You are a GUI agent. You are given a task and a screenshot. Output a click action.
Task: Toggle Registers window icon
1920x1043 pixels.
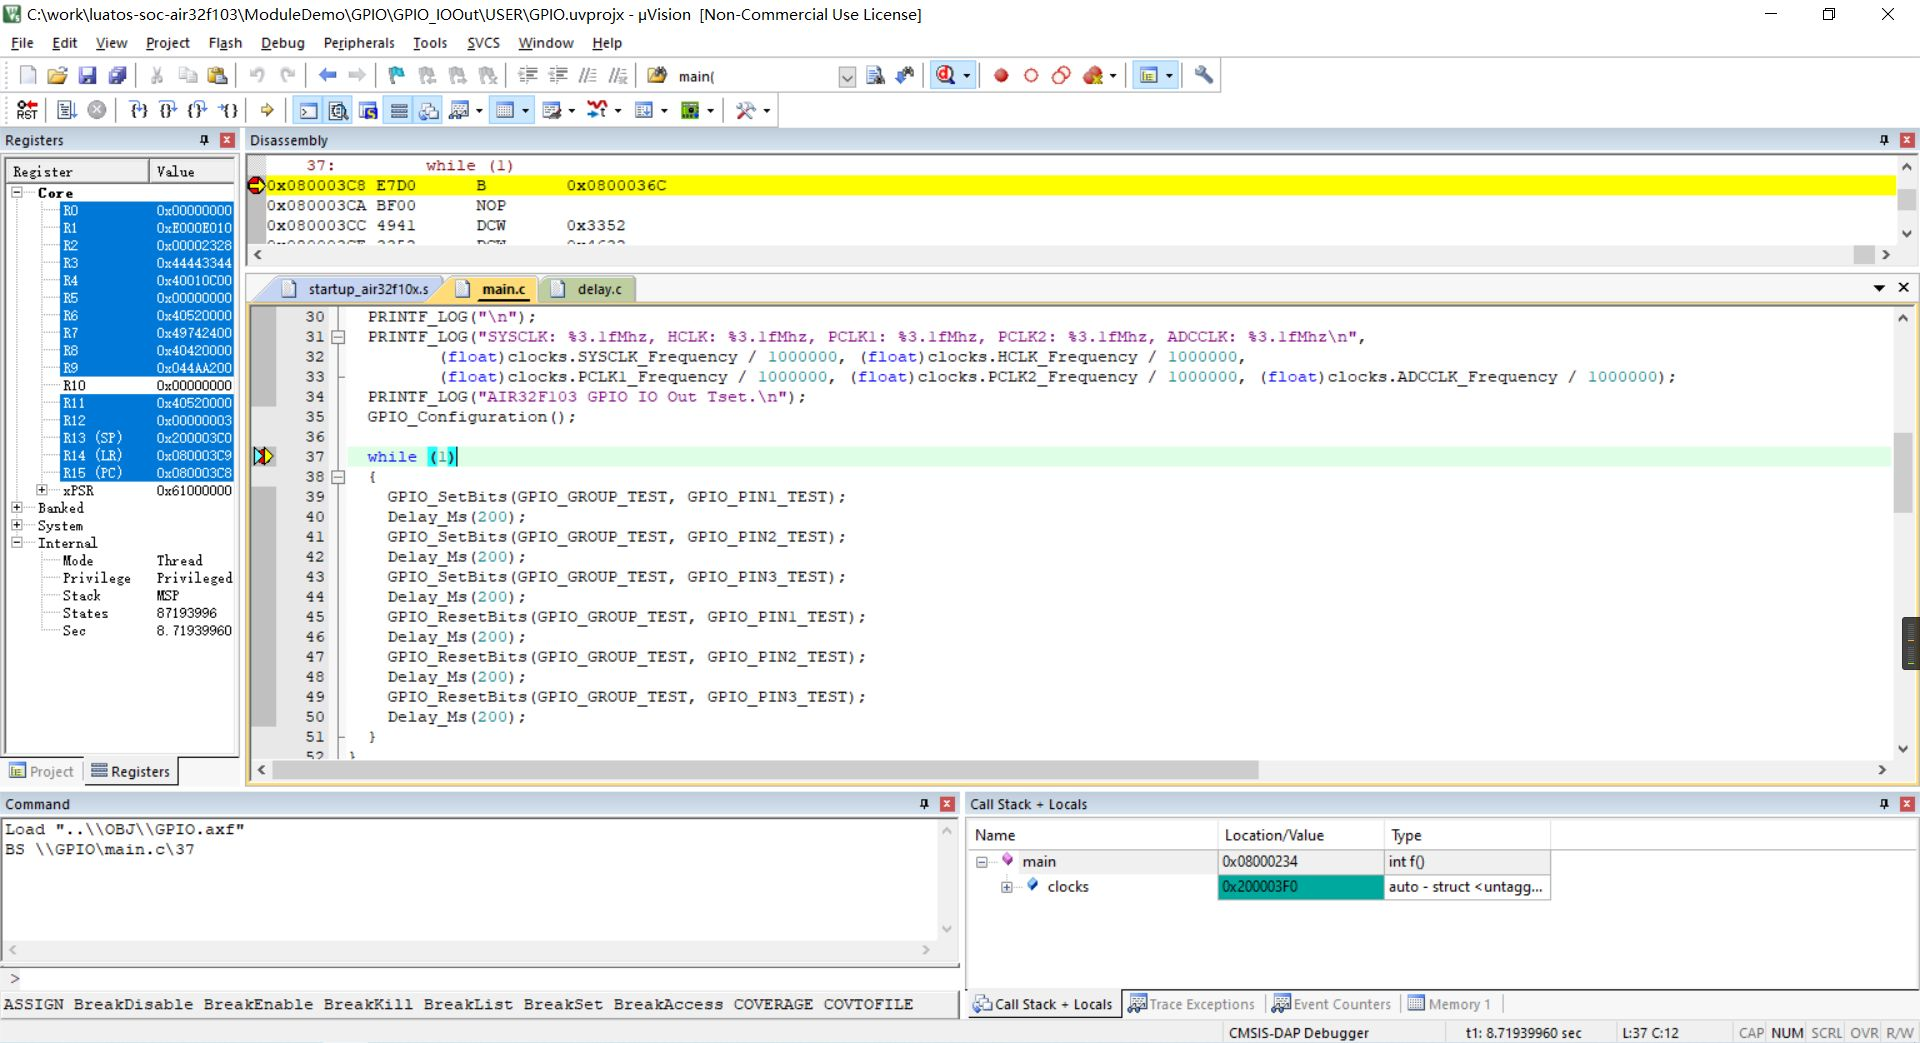tap(399, 110)
